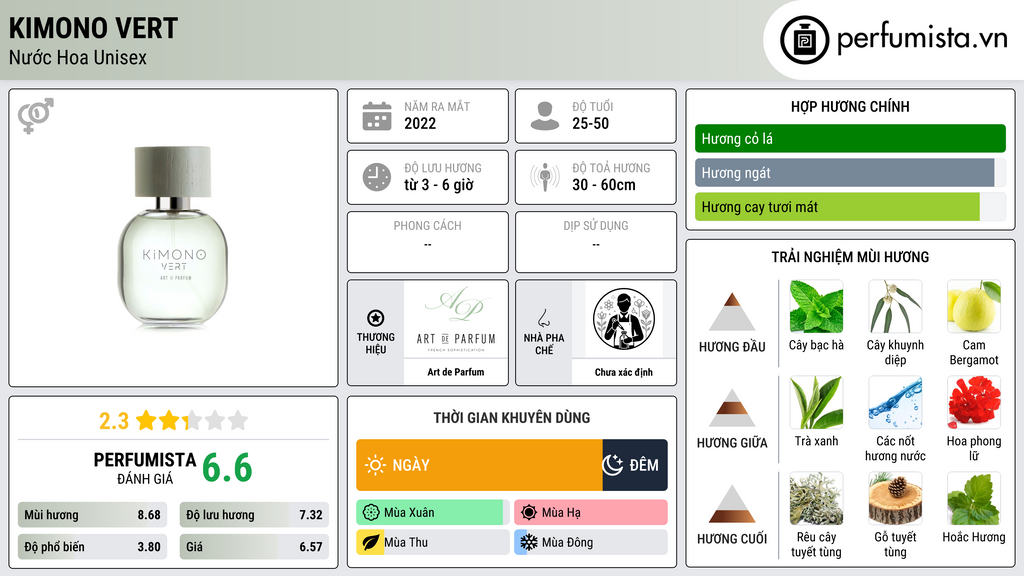Select the Gỗ tuyết tùng cedarwood image

tap(895, 499)
